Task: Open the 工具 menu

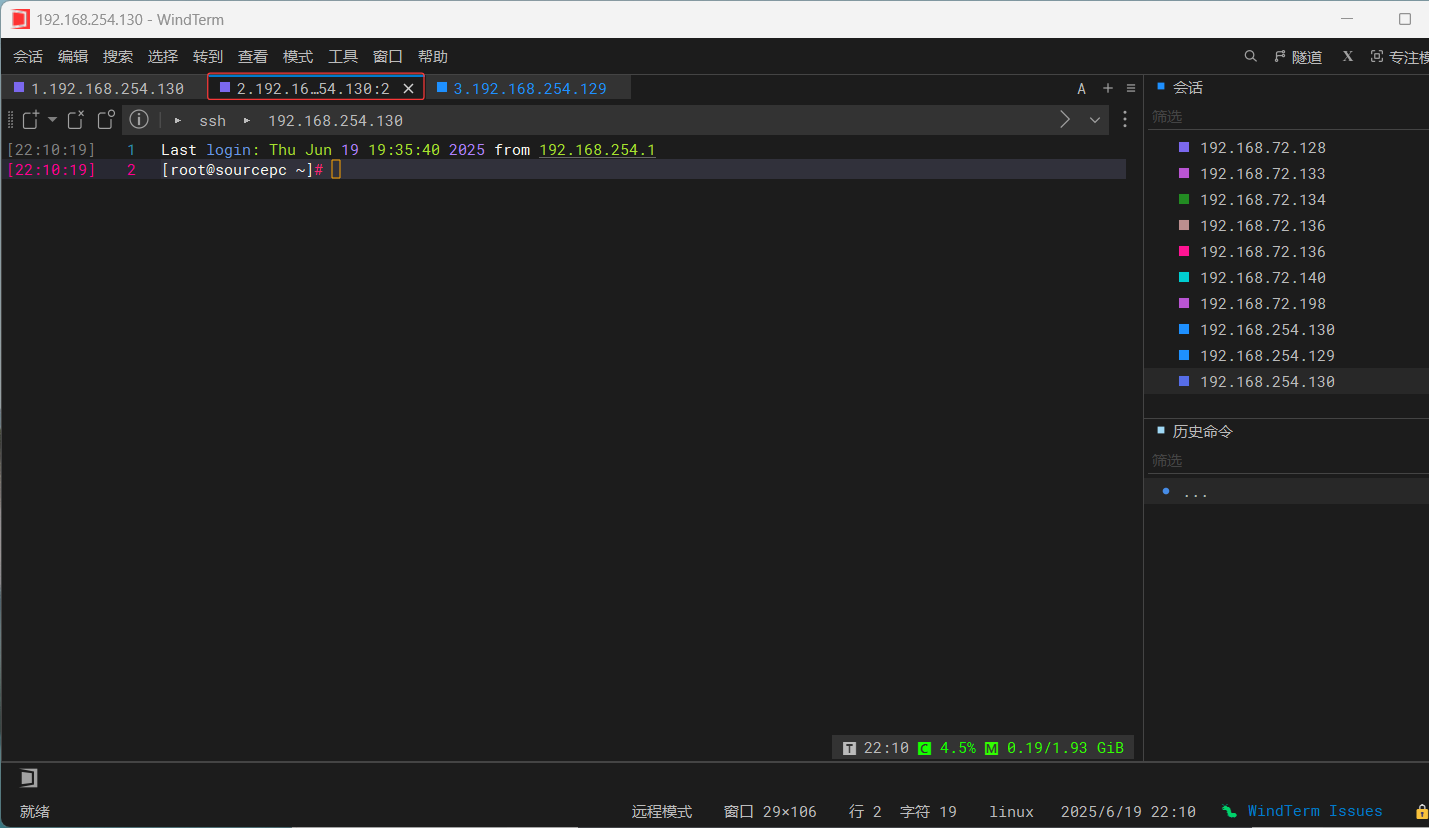Action: [343, 56]
